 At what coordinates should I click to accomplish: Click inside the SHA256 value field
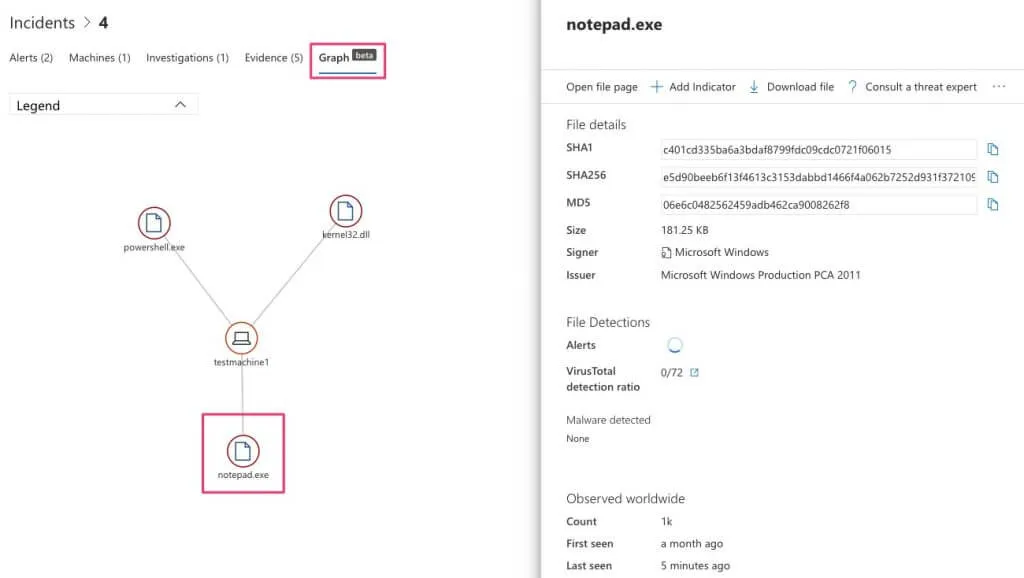(818, 177)
